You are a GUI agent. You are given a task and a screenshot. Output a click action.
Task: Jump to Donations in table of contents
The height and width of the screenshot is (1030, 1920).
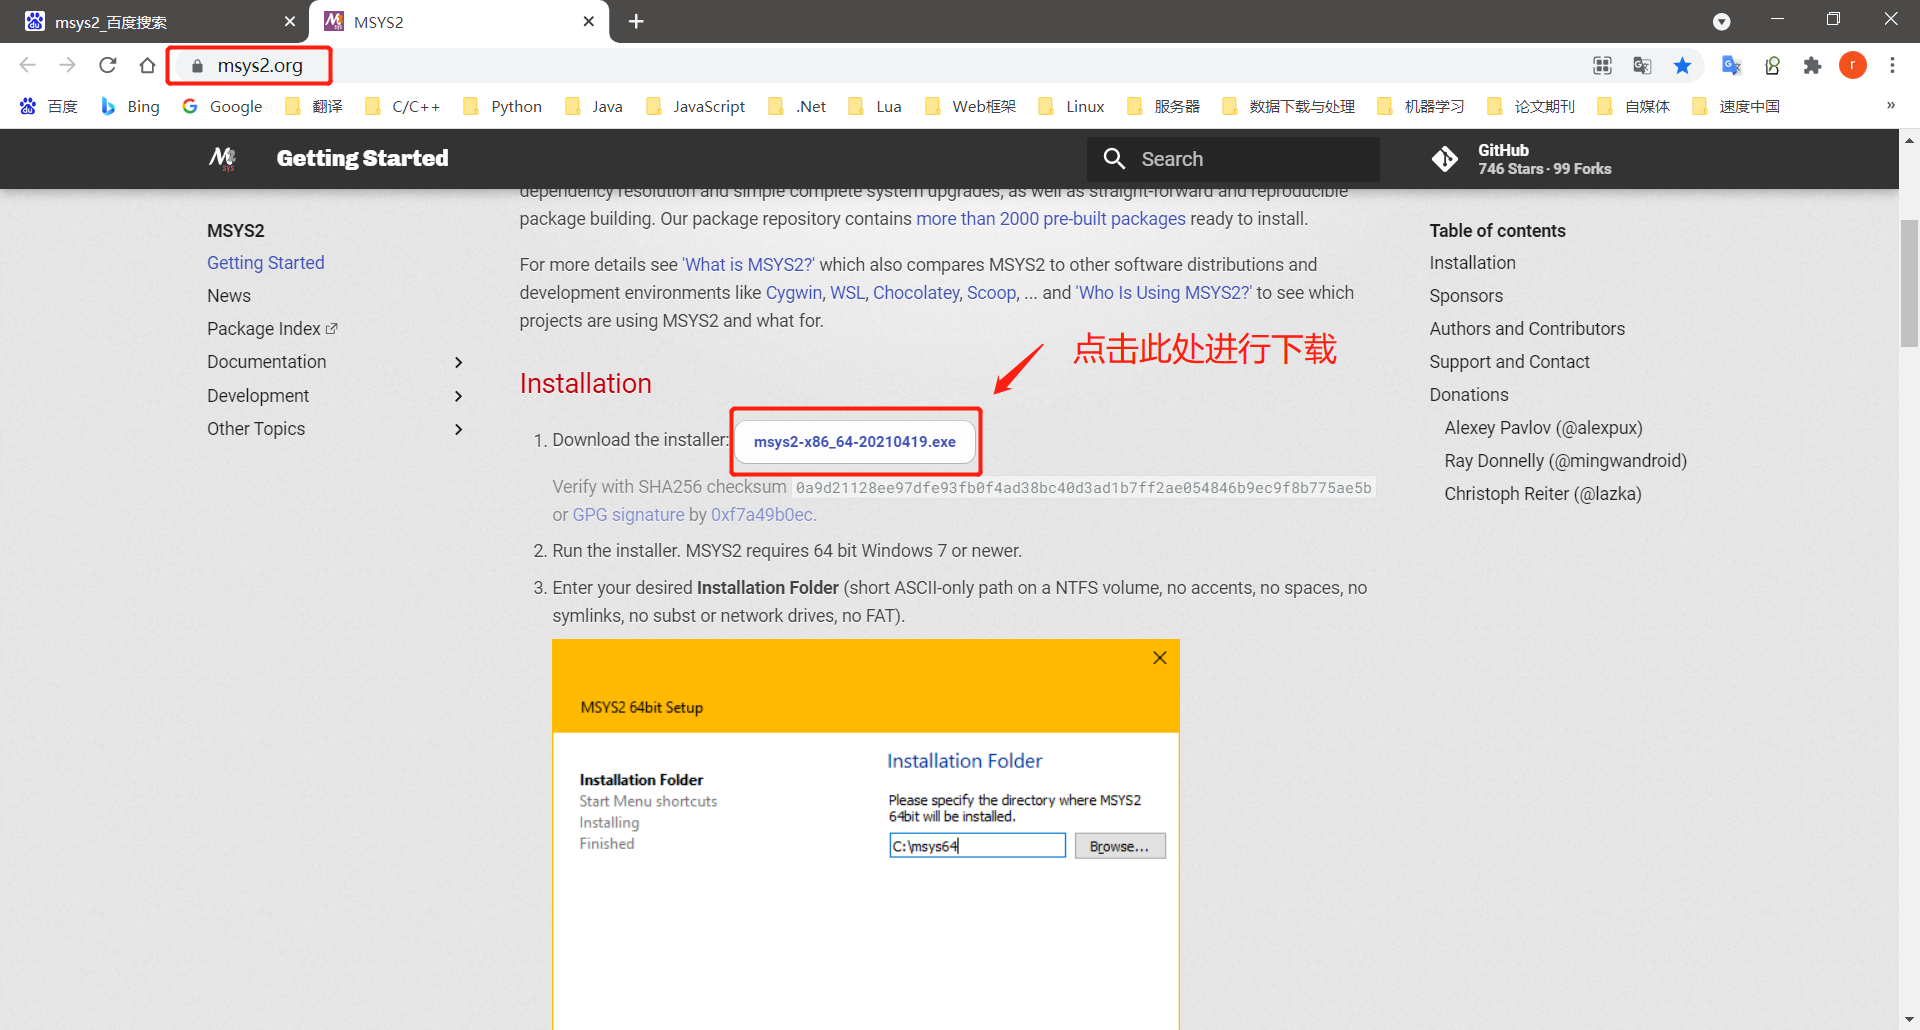(x=1468, y=395)
